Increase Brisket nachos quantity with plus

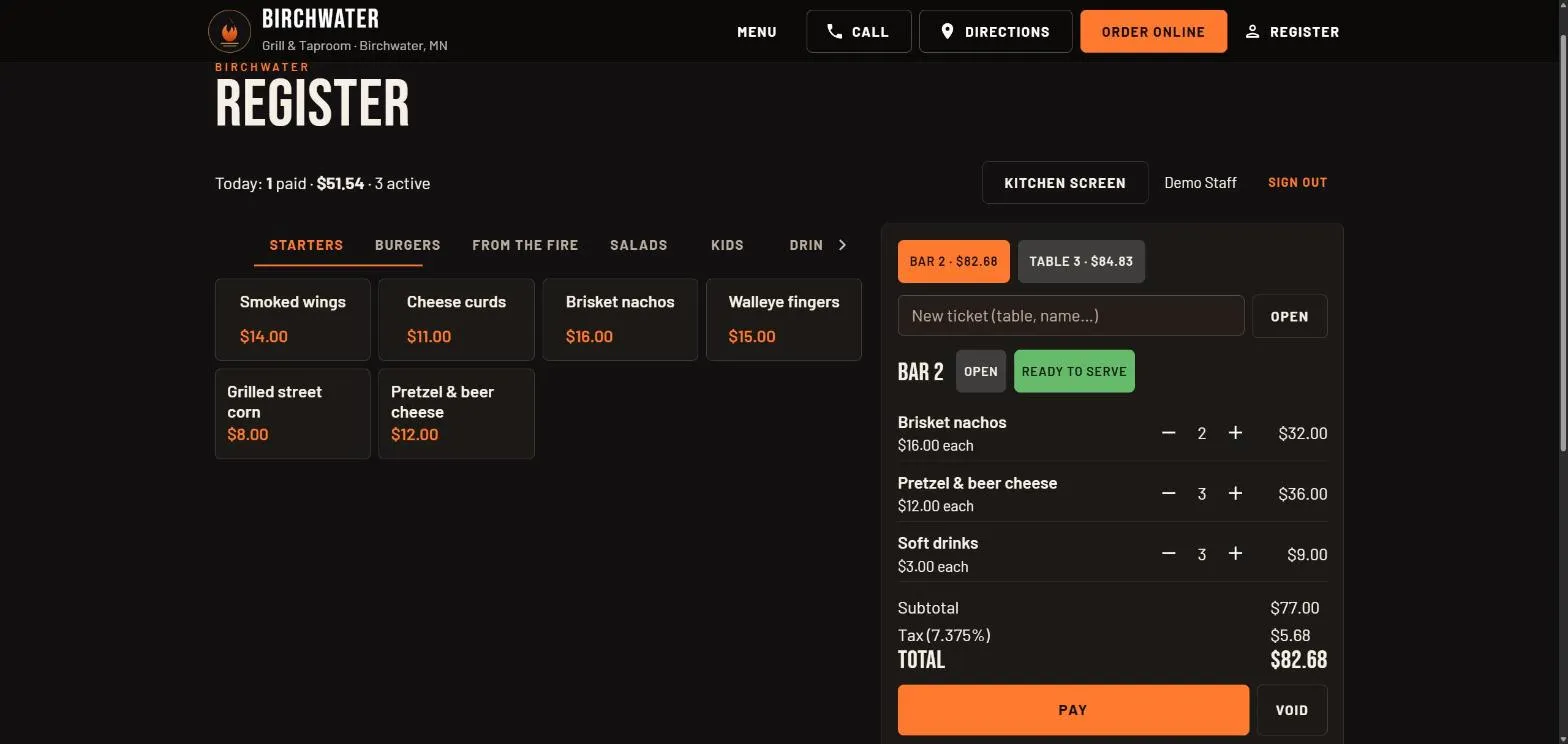[1235, 433]
